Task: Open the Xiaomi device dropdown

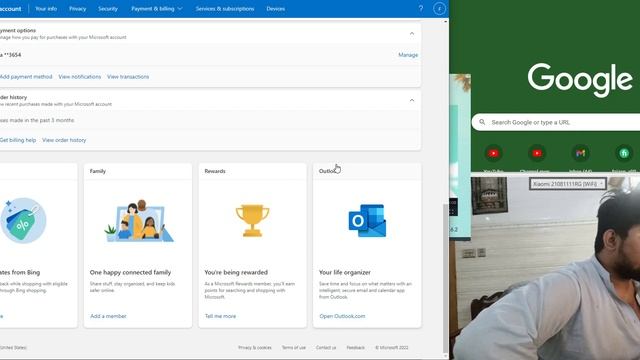Action: point(568,184)
